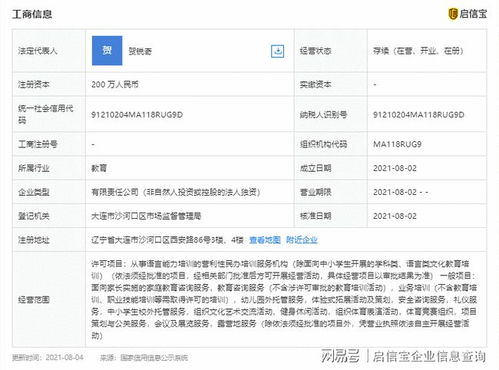The height and width of the screenshot is (370, 499).
Task: Click the date range beside 营业期限
Action: point(401,192)
